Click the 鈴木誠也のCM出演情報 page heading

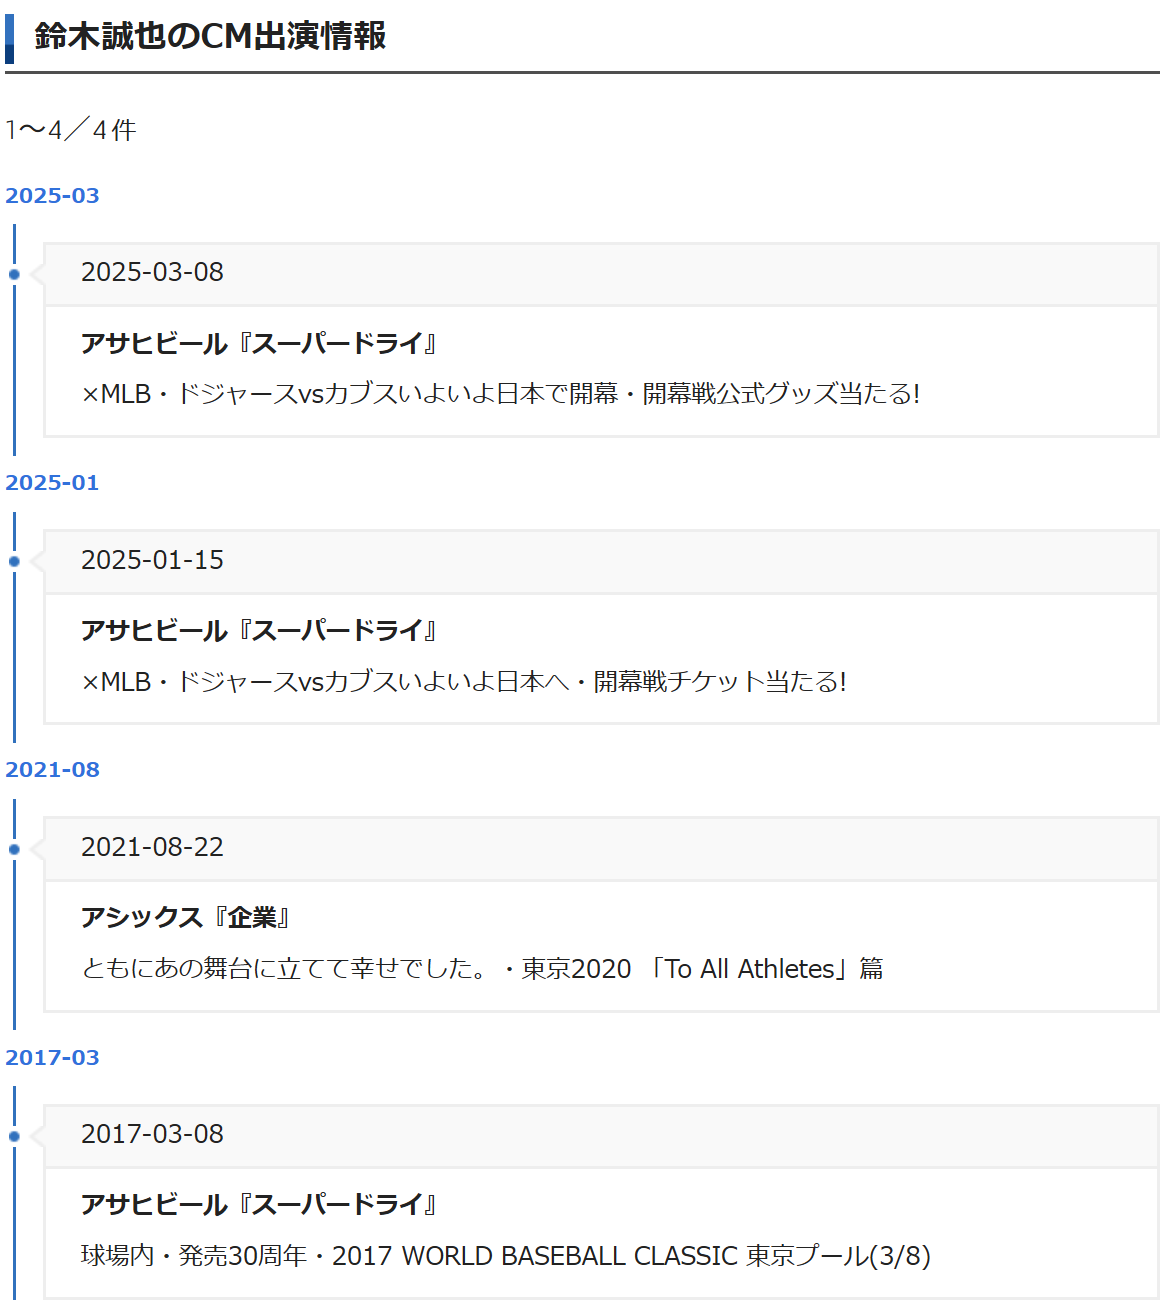click(x=210, y=36)
